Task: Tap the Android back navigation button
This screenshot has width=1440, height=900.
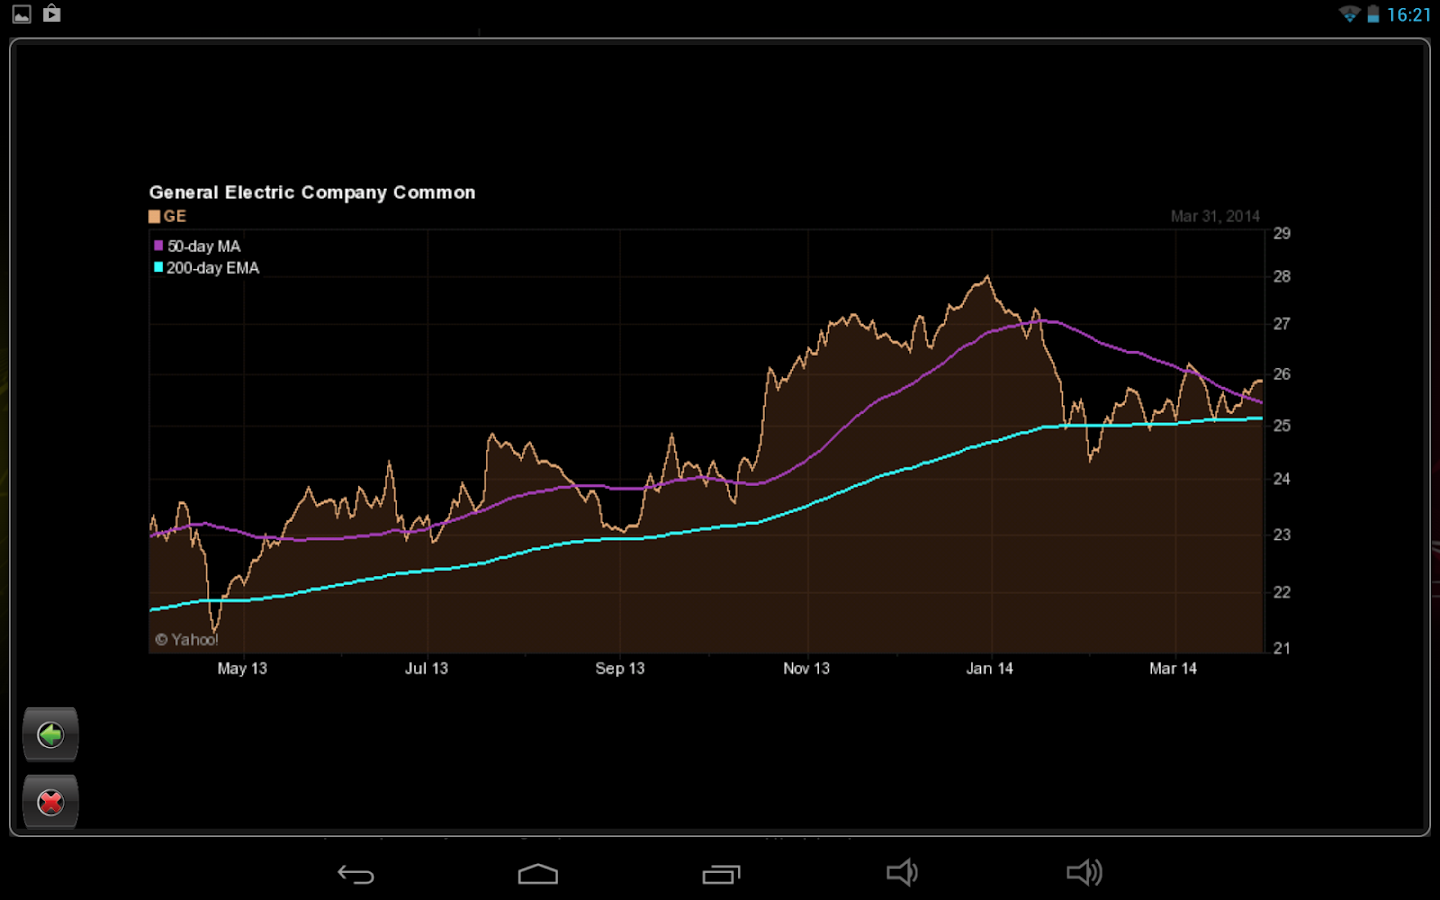Action: (x=356, y=874)
